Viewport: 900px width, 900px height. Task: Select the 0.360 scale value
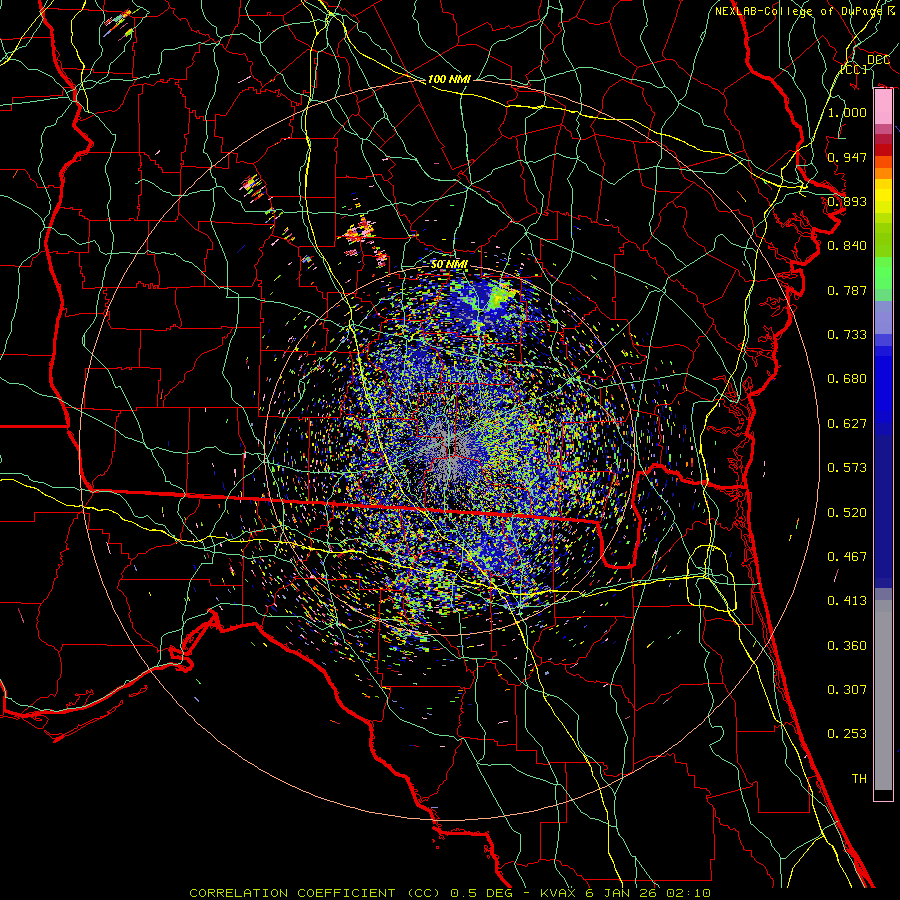(x=847, y=646)
